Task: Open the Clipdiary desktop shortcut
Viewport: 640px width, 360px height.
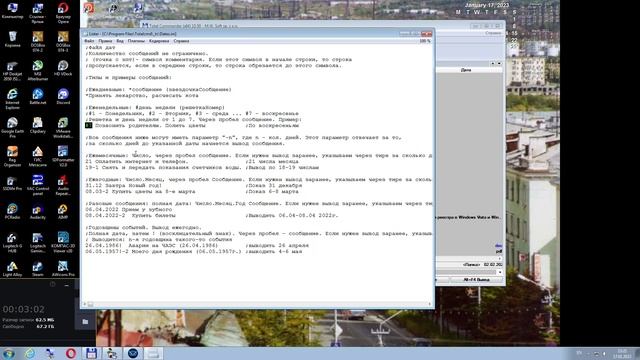Action: (x=38, y=126)
